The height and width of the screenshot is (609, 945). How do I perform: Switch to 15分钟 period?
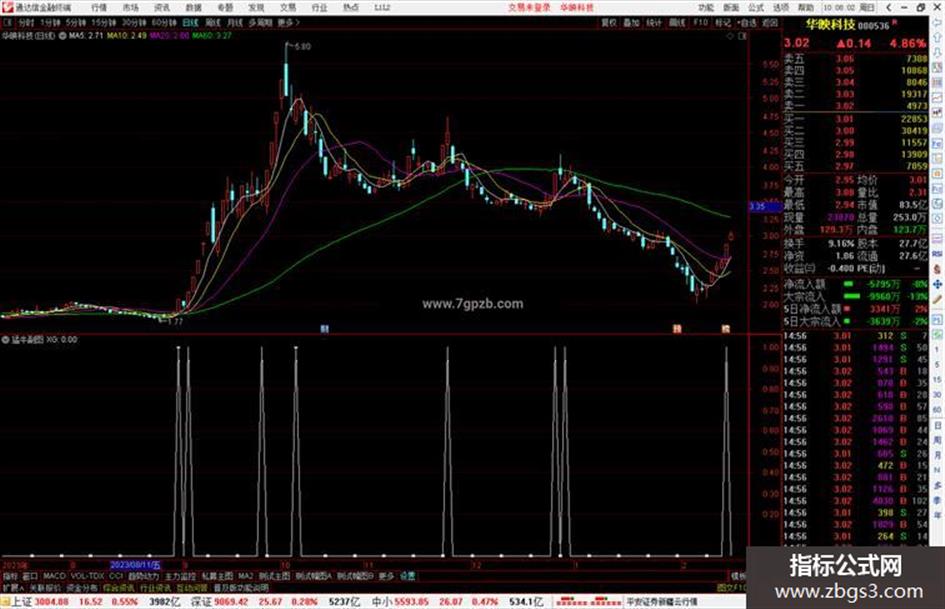pyautogui.click(x=104, y=22)
